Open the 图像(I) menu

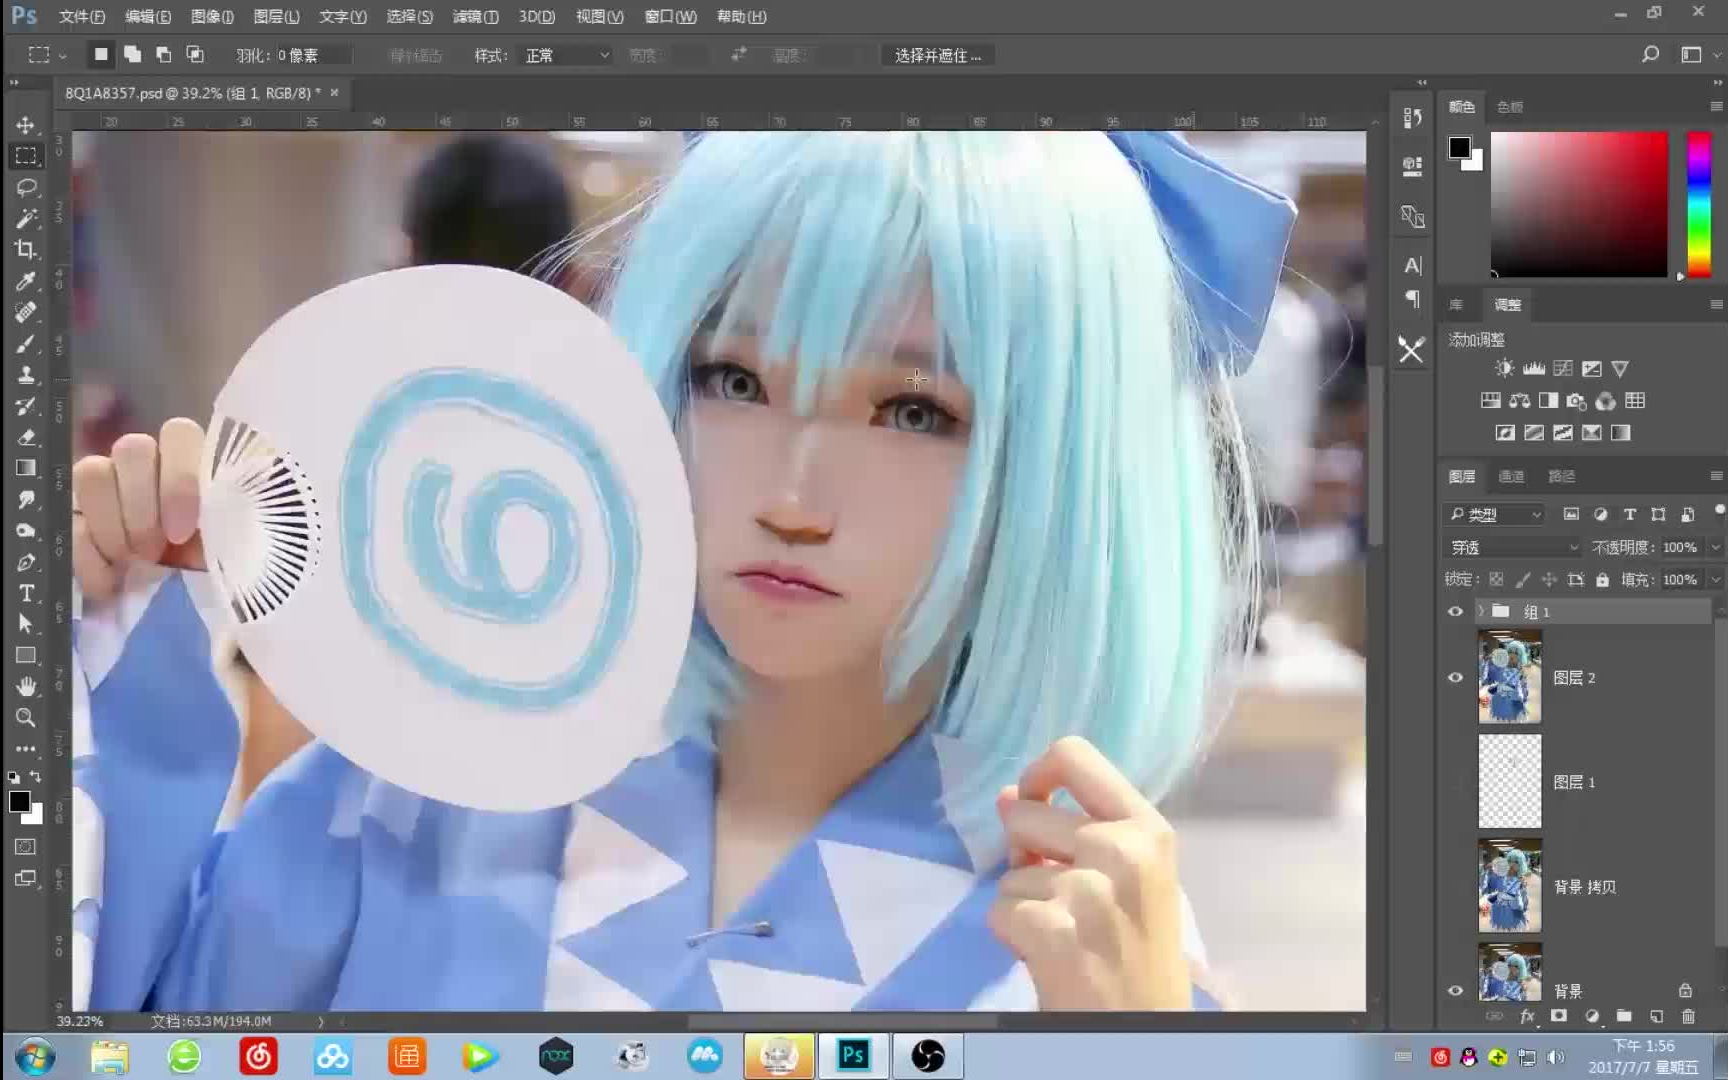(212, 16)
